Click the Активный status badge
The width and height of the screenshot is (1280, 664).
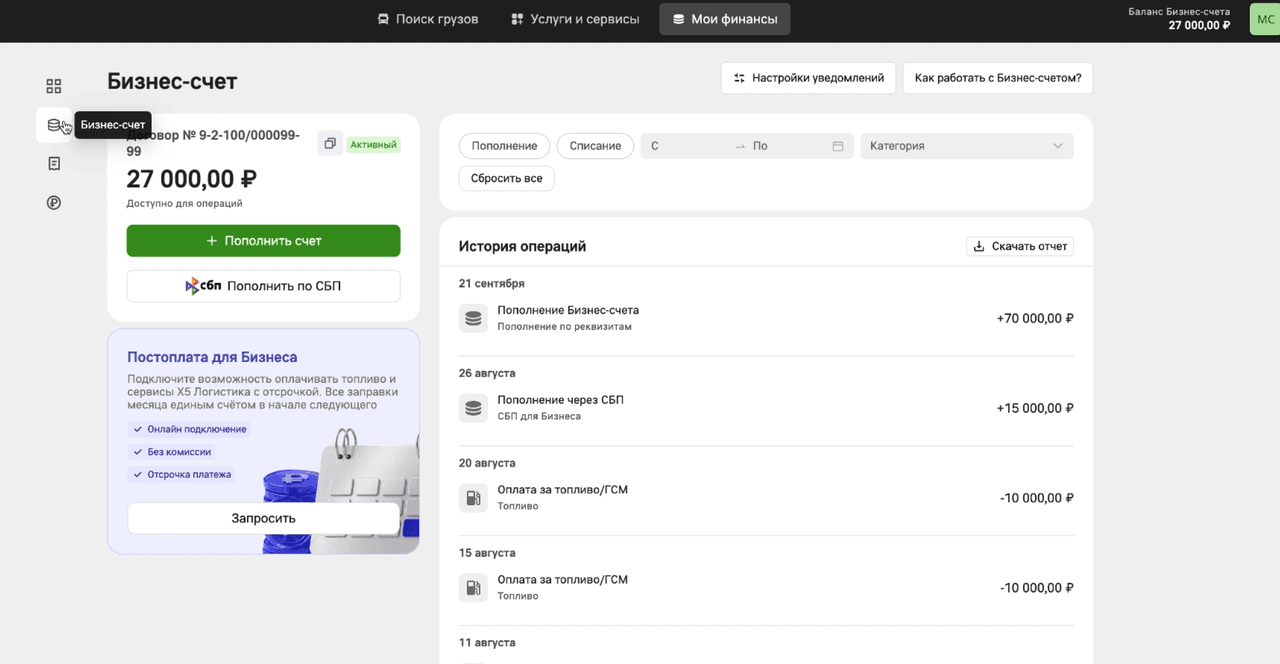tap(373, 144)
